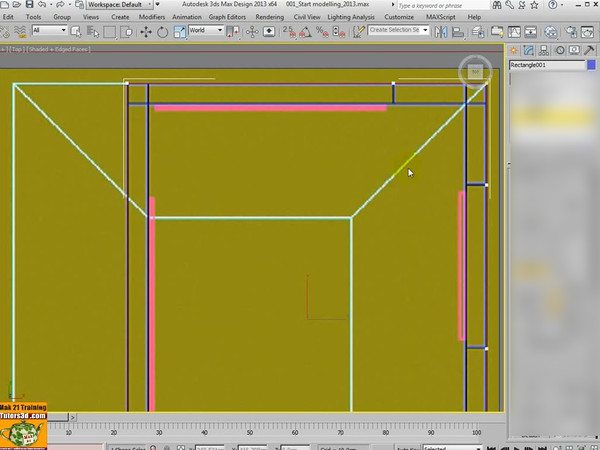
Task: Save the scene with the floppy disk icon
Action: (29, 5)
